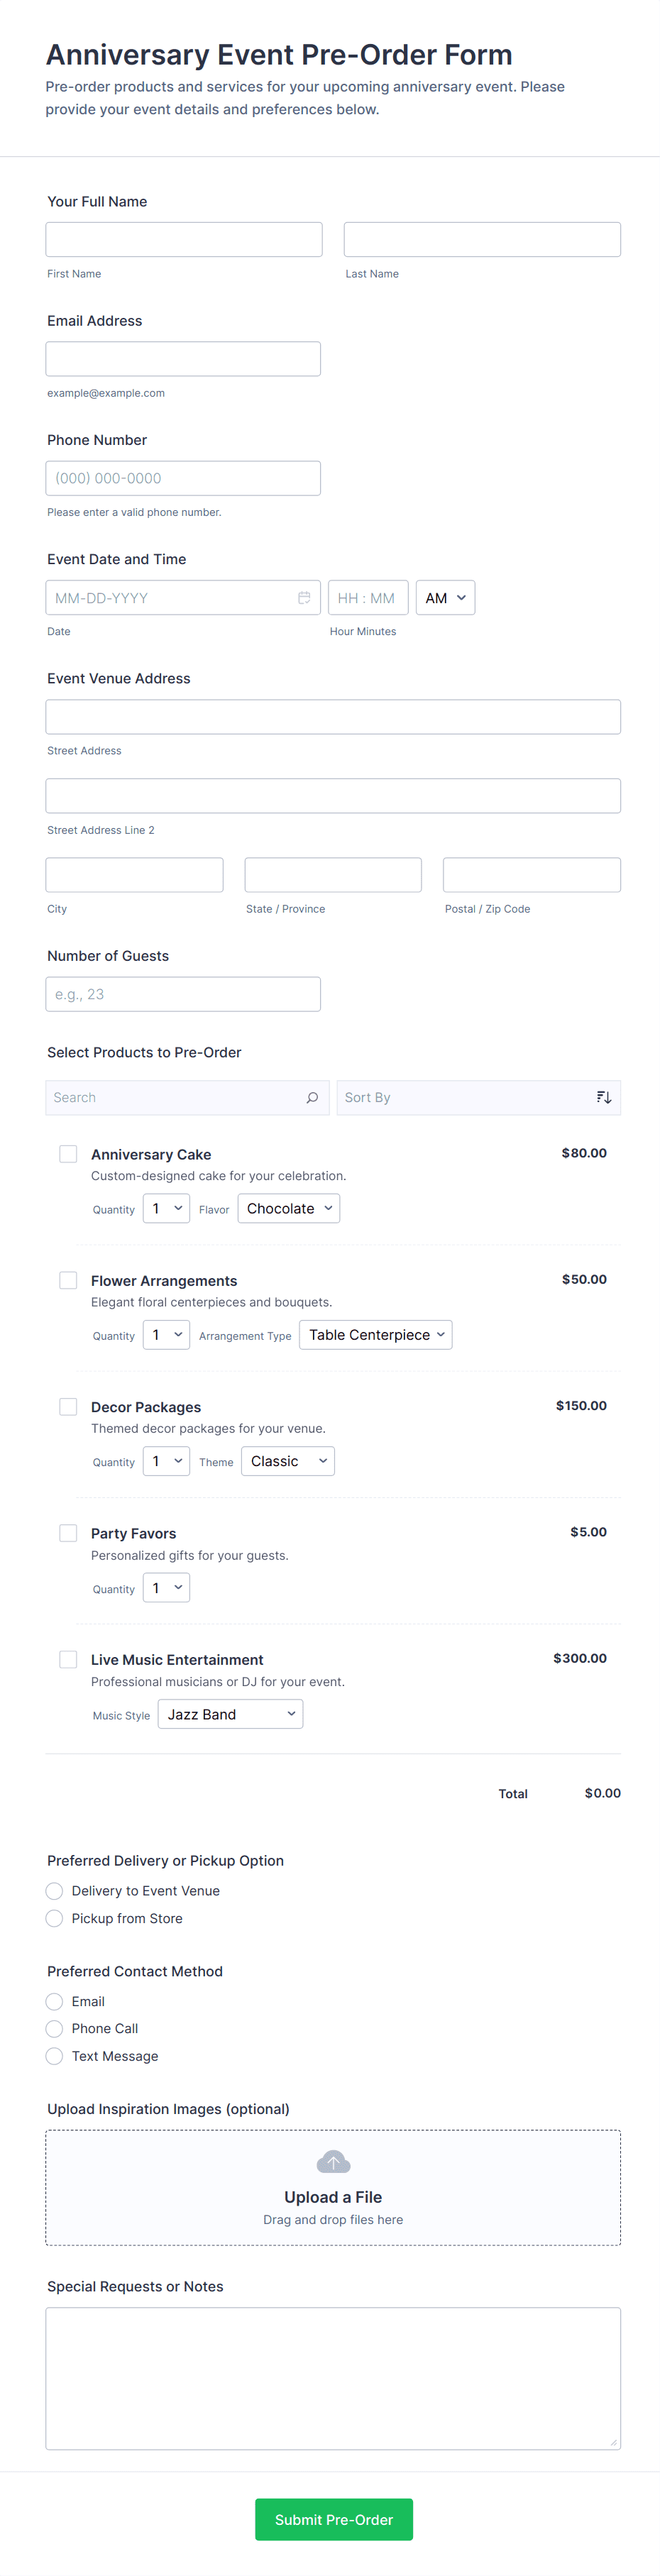The image size is (660, 2576).
Task: Click the Phone Number input field
Action: point(183,478)
